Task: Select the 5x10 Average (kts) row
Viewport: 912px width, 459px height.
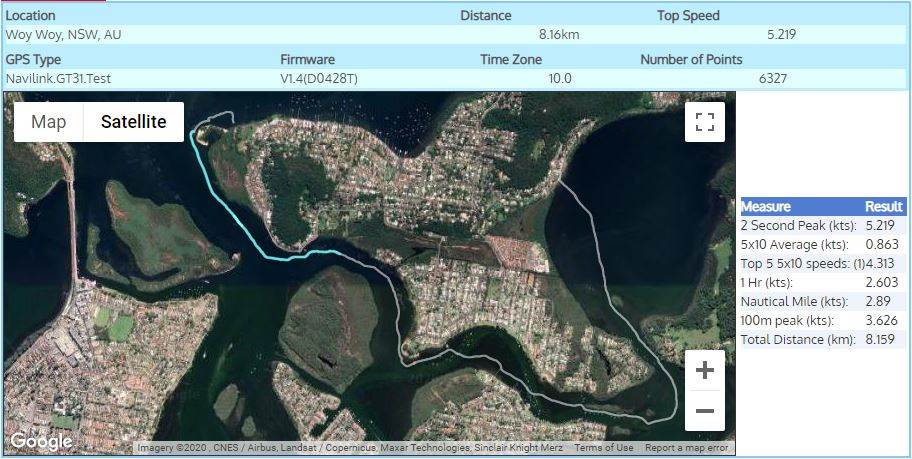Action: 822,244
